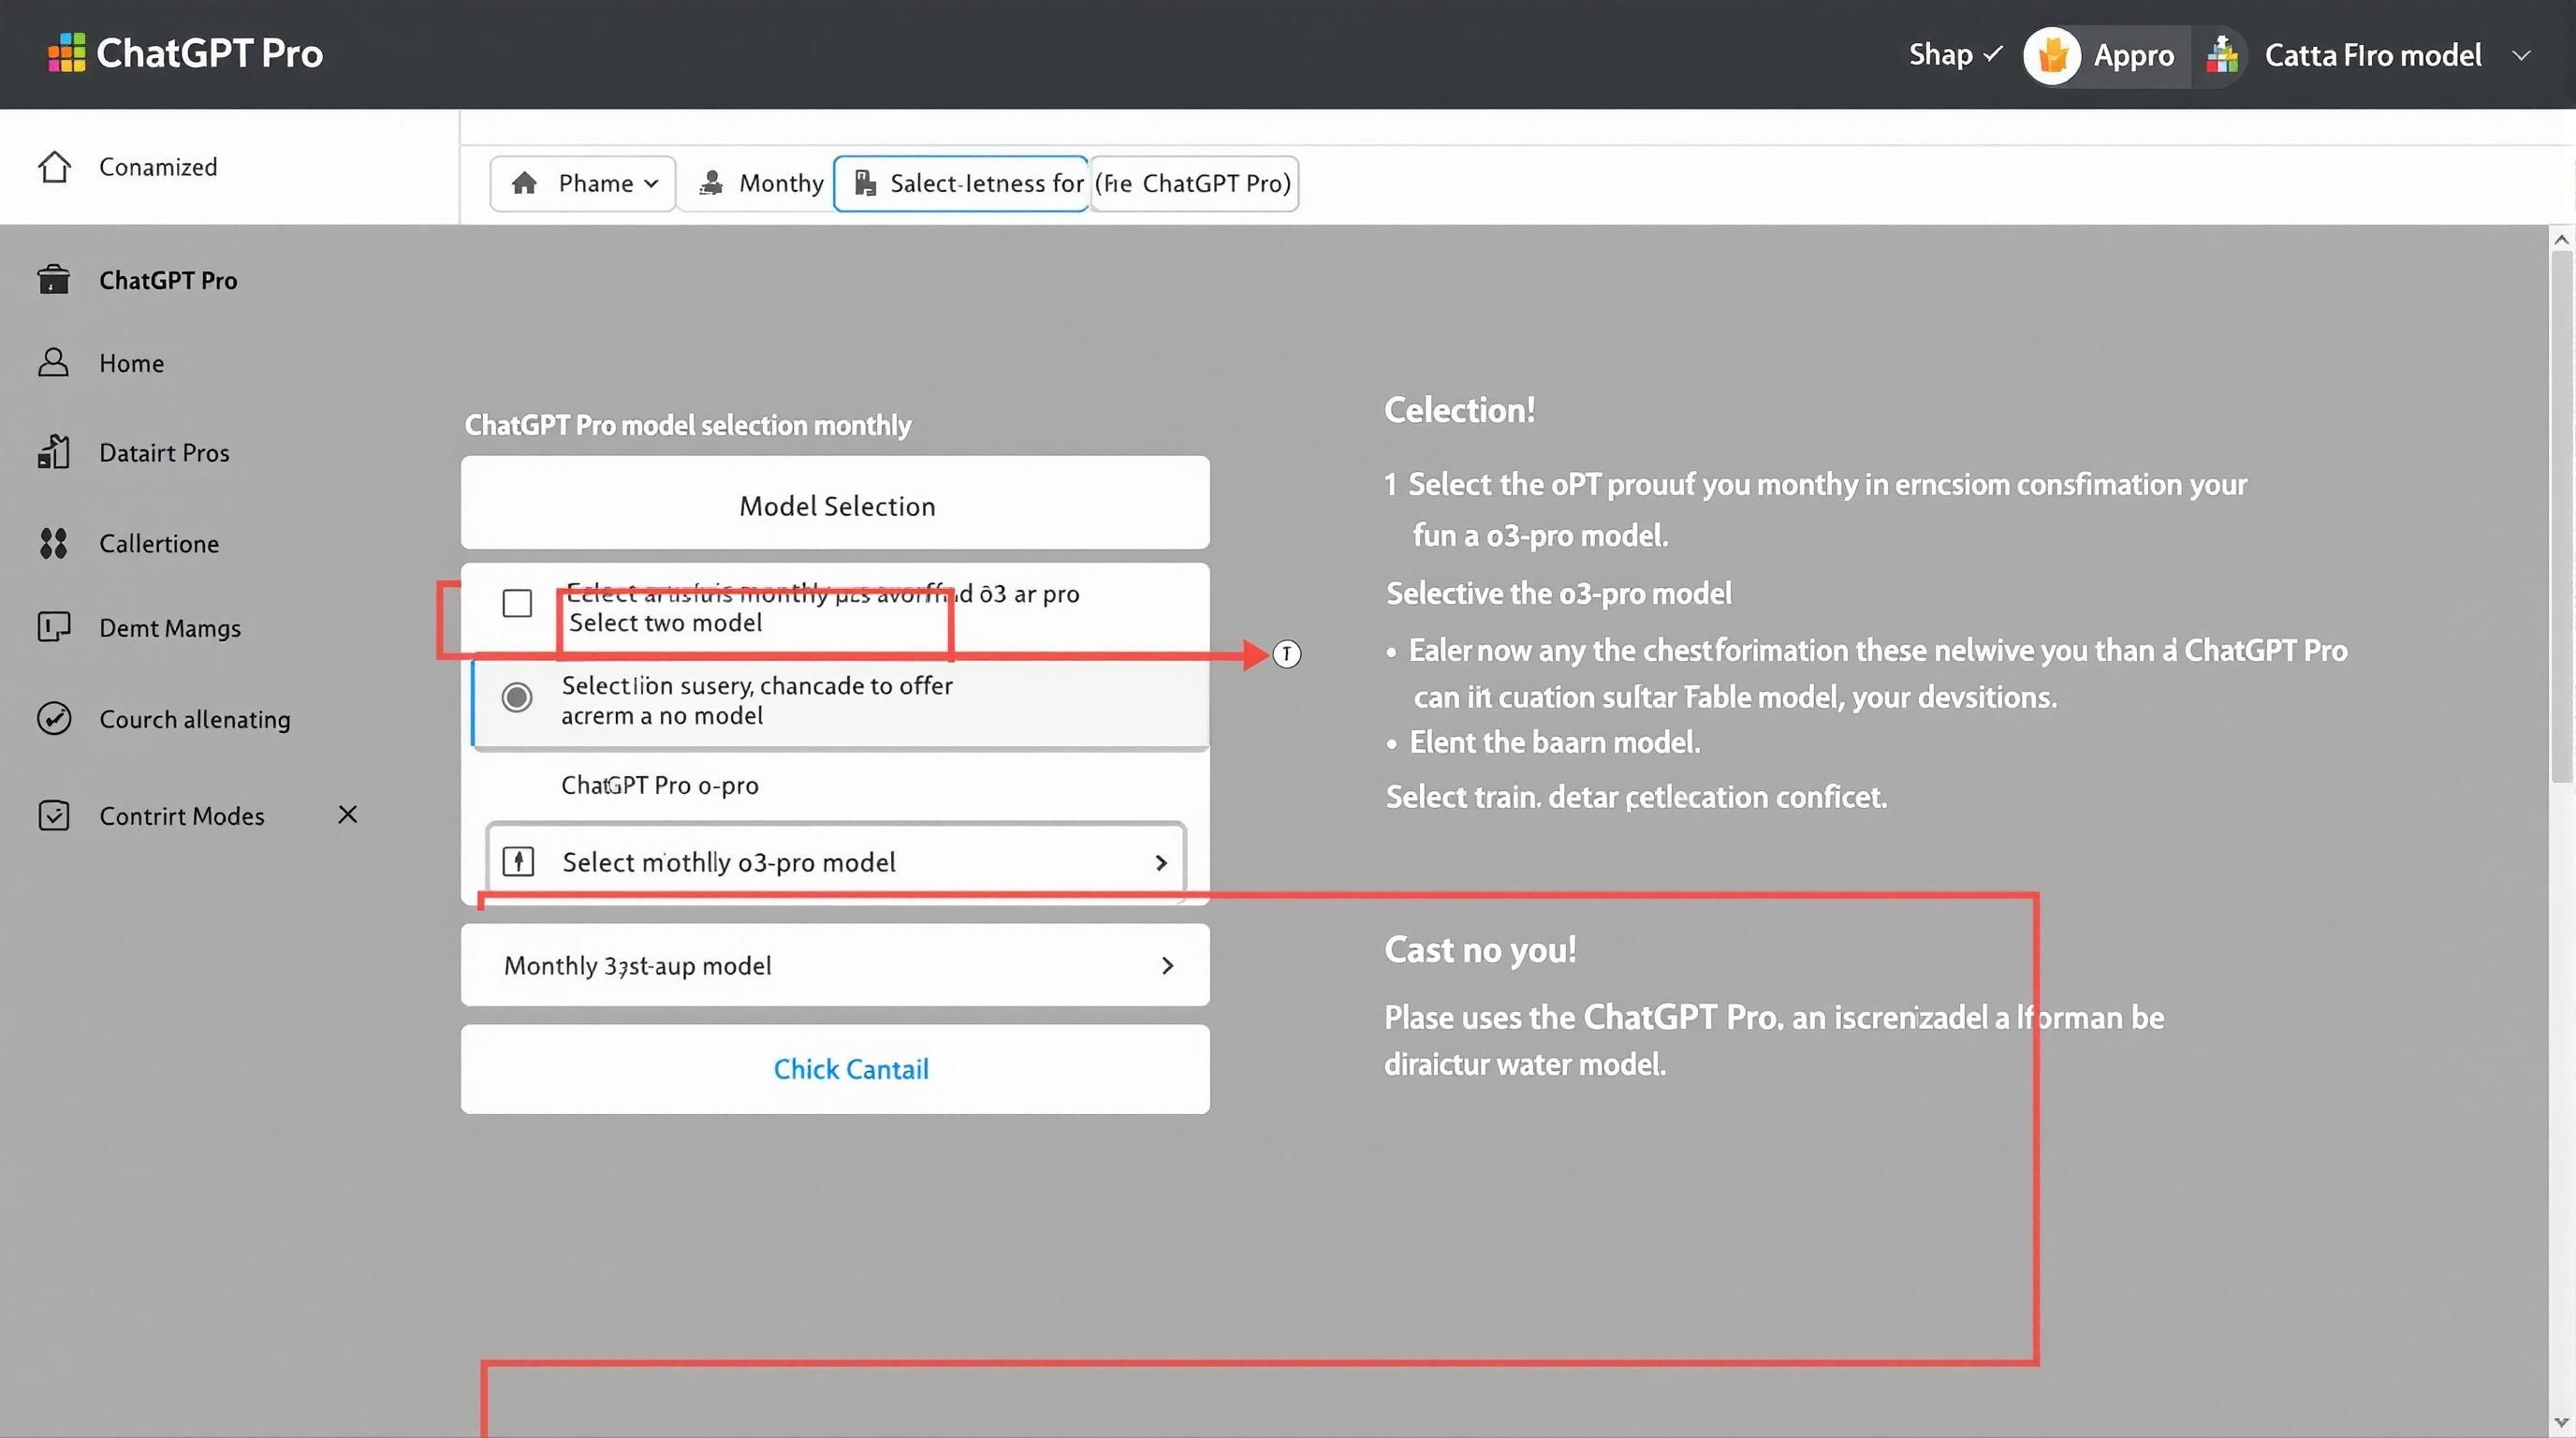
Task: Click the Demt Mamgs chat icon
Action: 54,627
